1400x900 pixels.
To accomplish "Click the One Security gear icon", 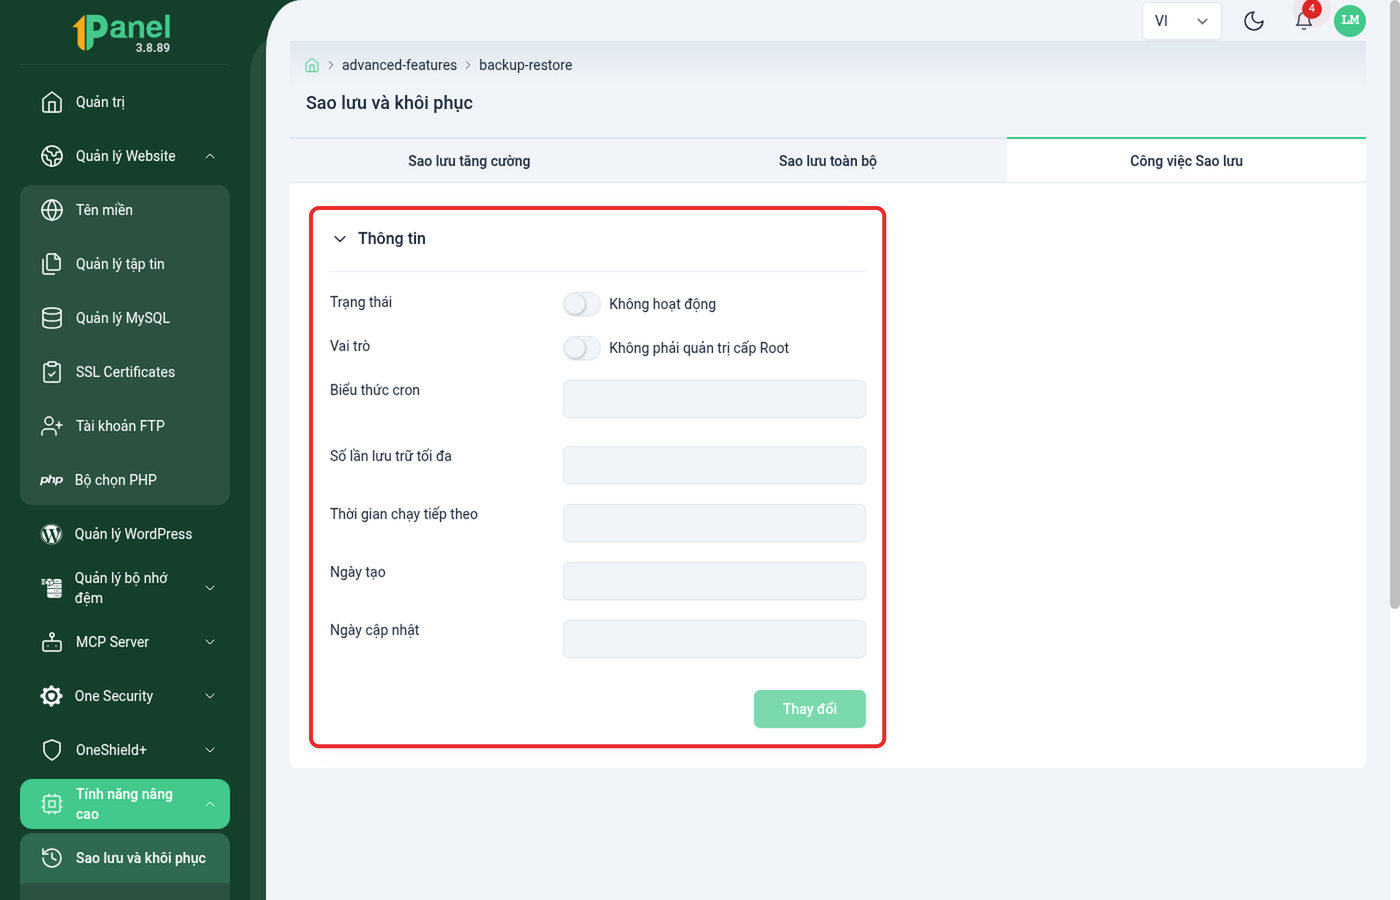I will (x=52, y=696).
